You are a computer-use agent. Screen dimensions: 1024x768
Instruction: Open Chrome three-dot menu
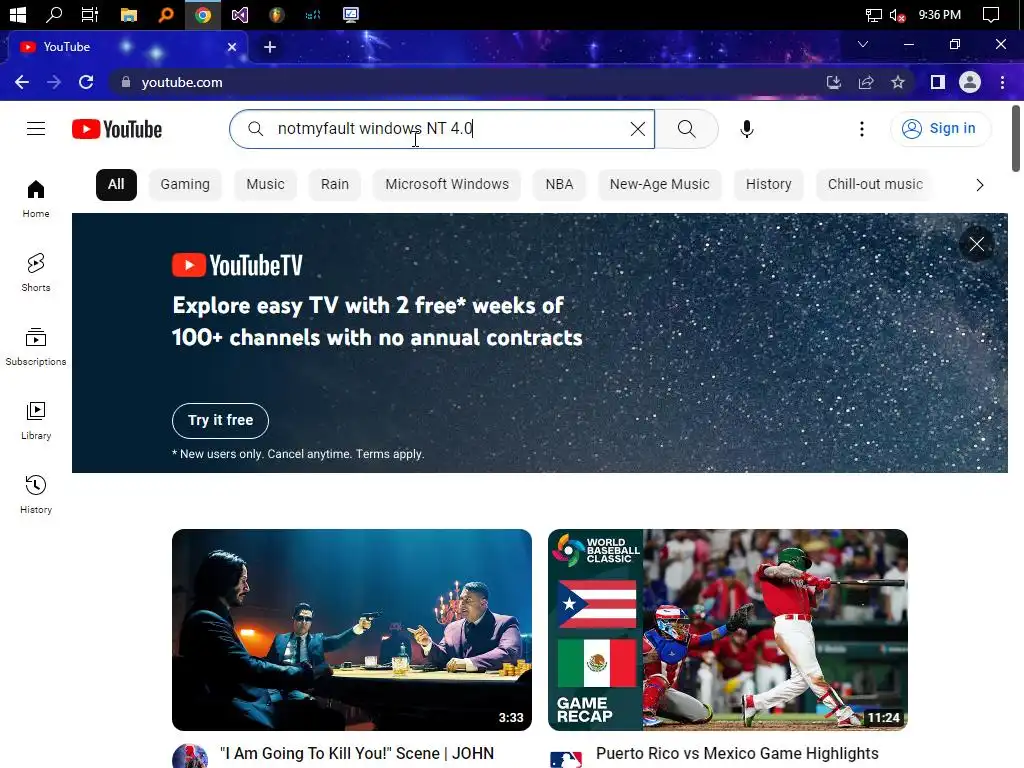click(1002, 82)
